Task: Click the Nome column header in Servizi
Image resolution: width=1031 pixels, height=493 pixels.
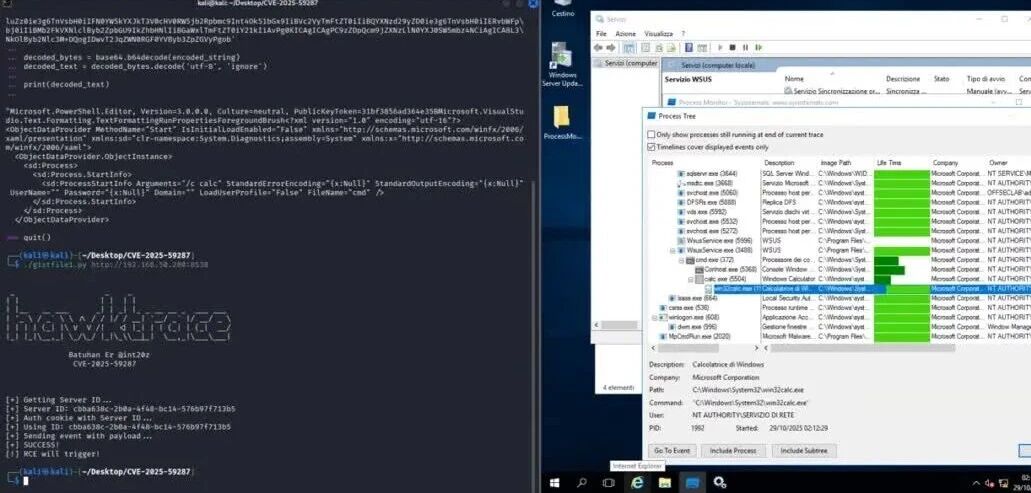Action: [794, 79]
